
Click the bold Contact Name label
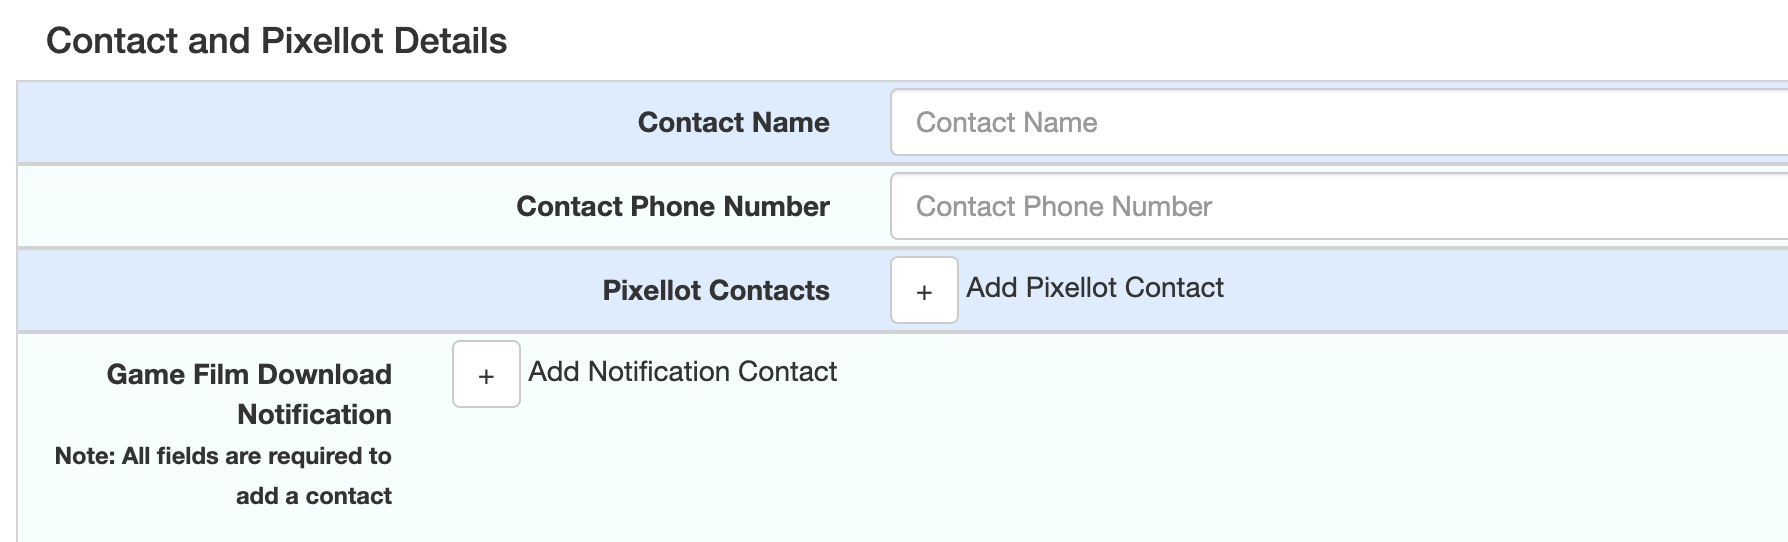pyautogui.click(x=734, y=122)
